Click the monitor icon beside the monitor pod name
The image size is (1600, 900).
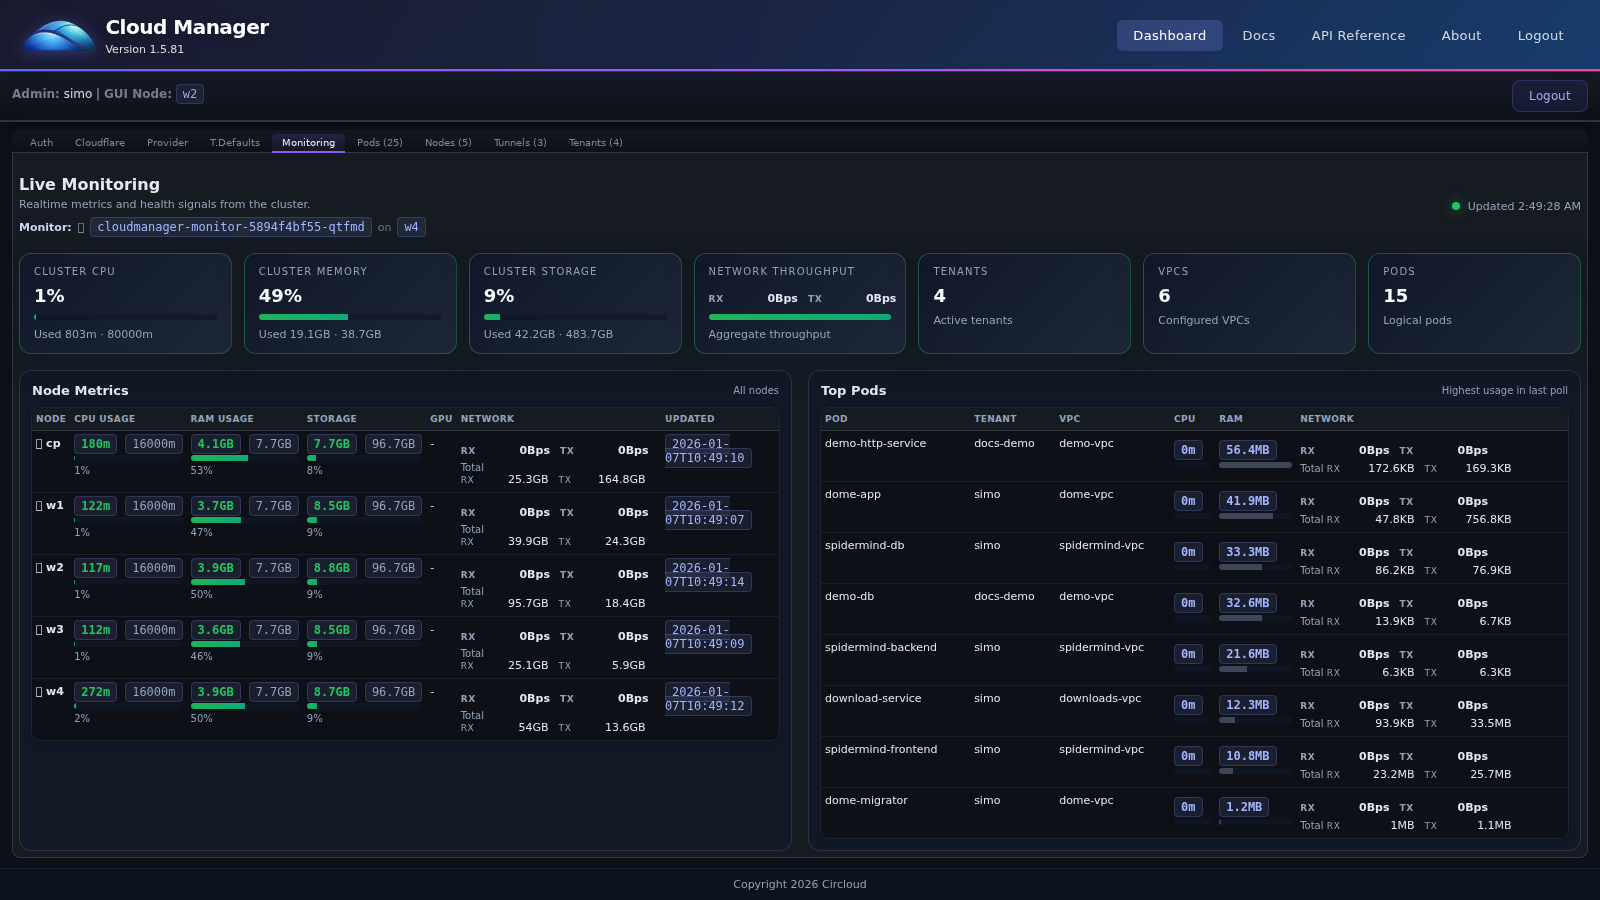(80, 227)
